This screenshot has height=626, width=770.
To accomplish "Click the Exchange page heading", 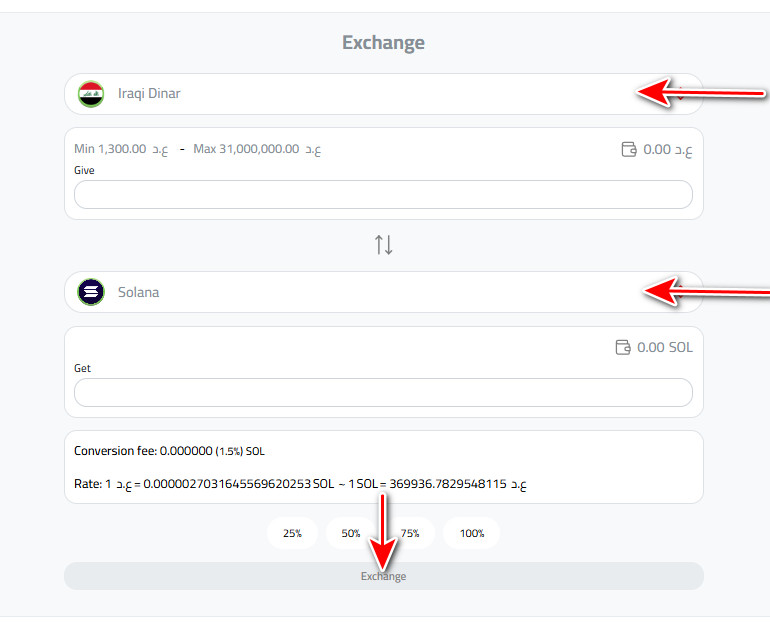I will 383,43.
